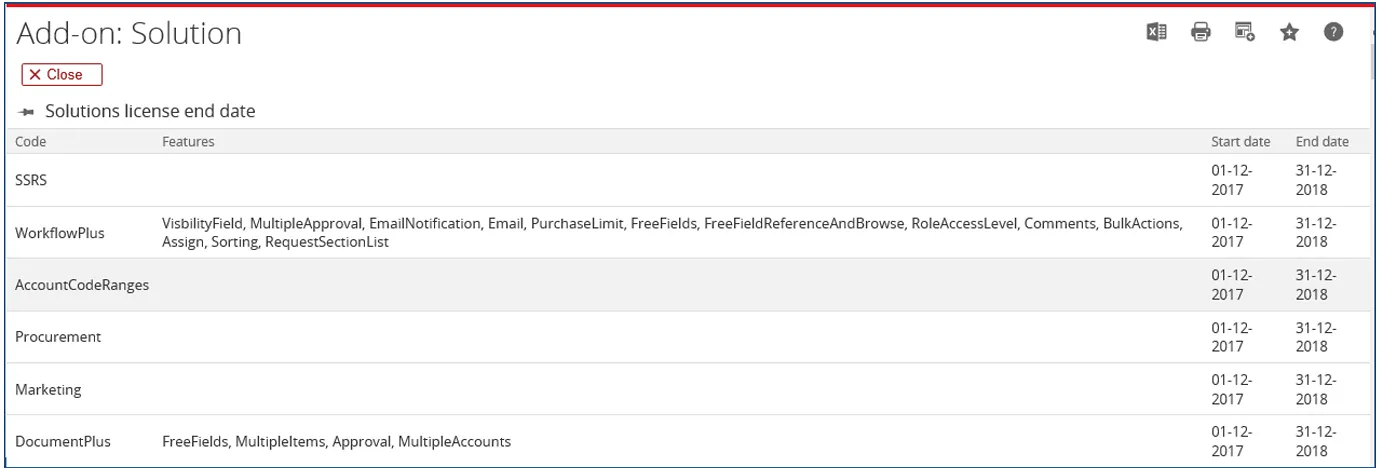1381x468 pixels.
Task: Add page to favorites with star icon
Action: click(x=1289, y=33)
